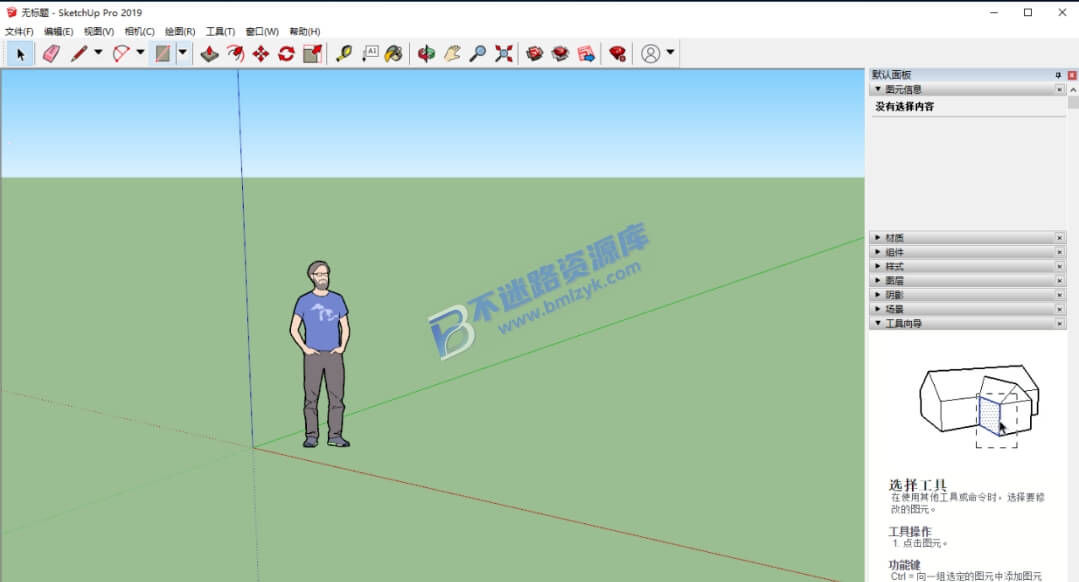The width and height of the screenshot is (1079, 582).
Task: Select the Tape Measure tool
Action: pos(343,54)
